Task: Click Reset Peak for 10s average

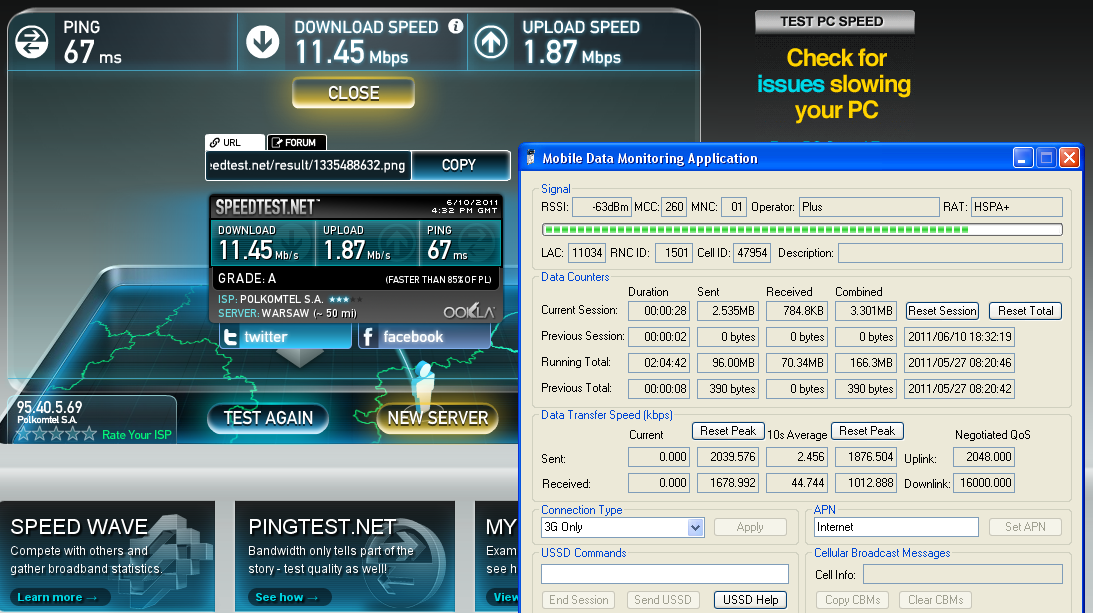Action: point(866,431)
